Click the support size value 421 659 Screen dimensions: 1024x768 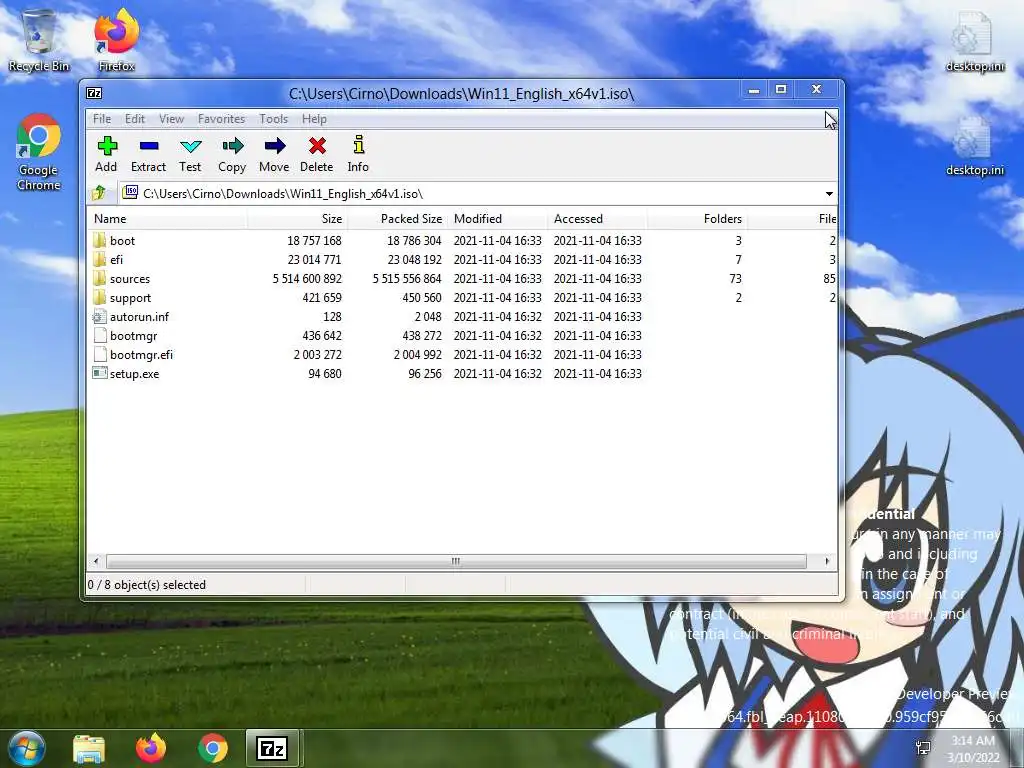[322, 298]
